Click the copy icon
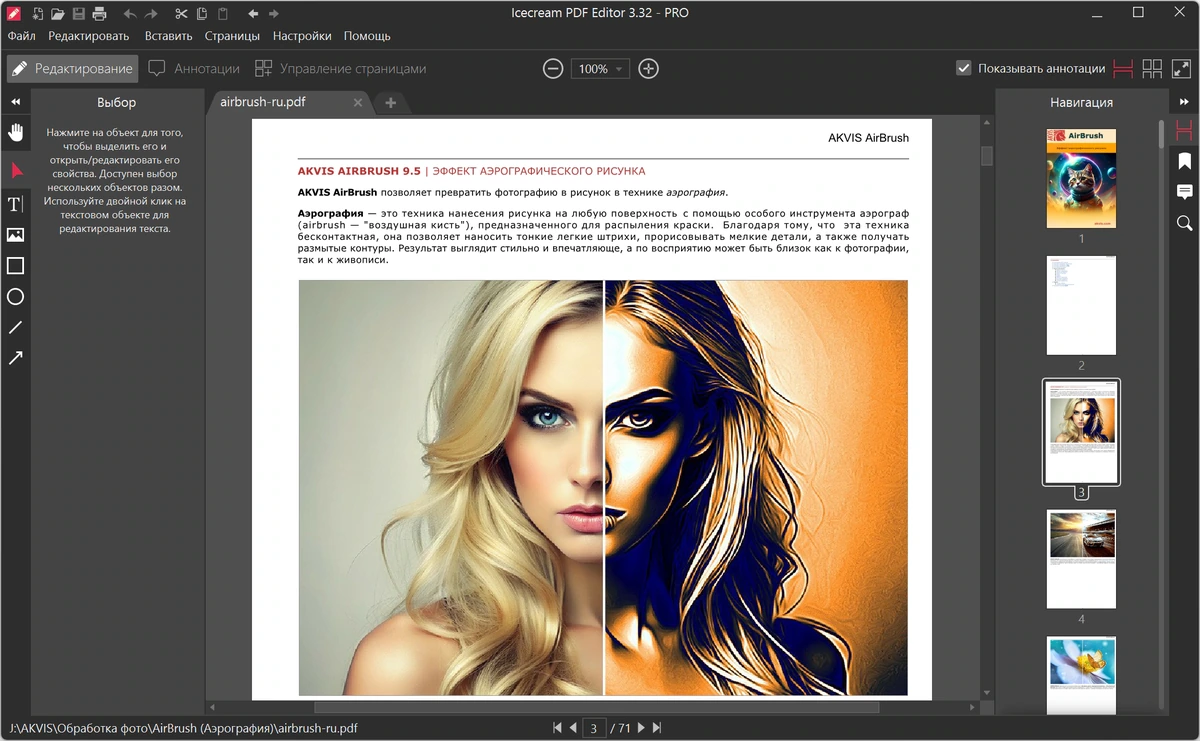1200x741 pixels. pos(202,14)
